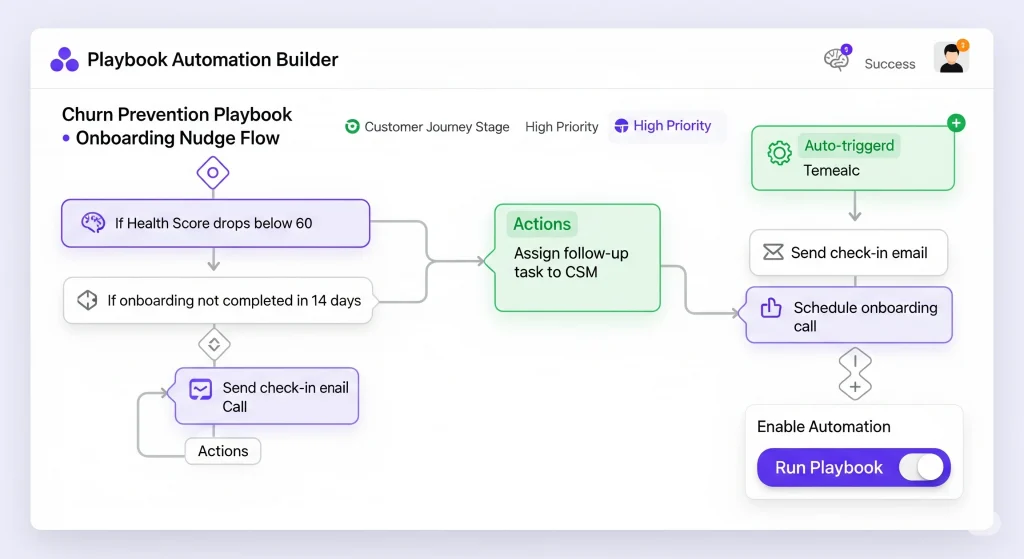The height and width of the screenshot is (559, 1024).
Task: Click the envelope icon on check-in email
Action: (x=773, y=253)
